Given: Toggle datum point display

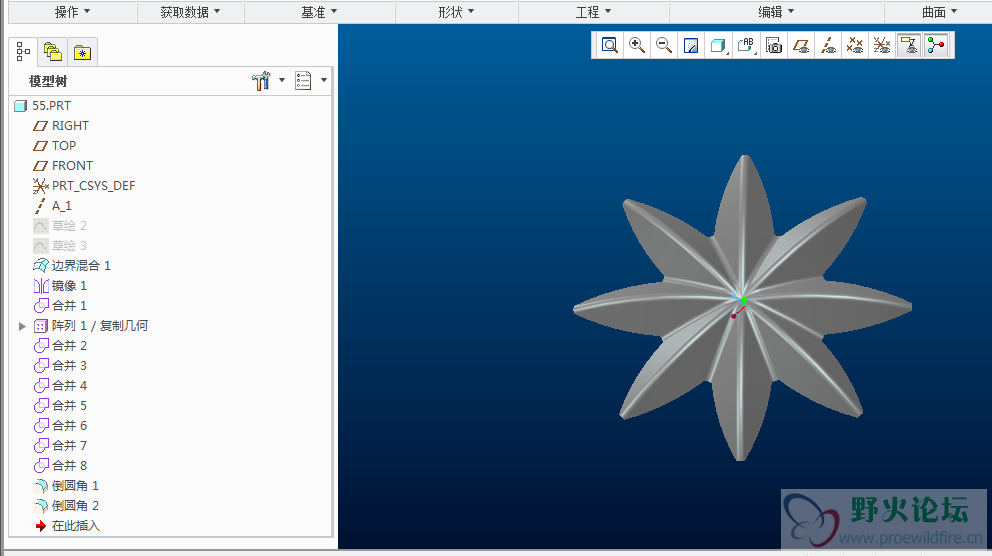Looking at the screenshot, I should pyautogui.click(x=855, y=45).
